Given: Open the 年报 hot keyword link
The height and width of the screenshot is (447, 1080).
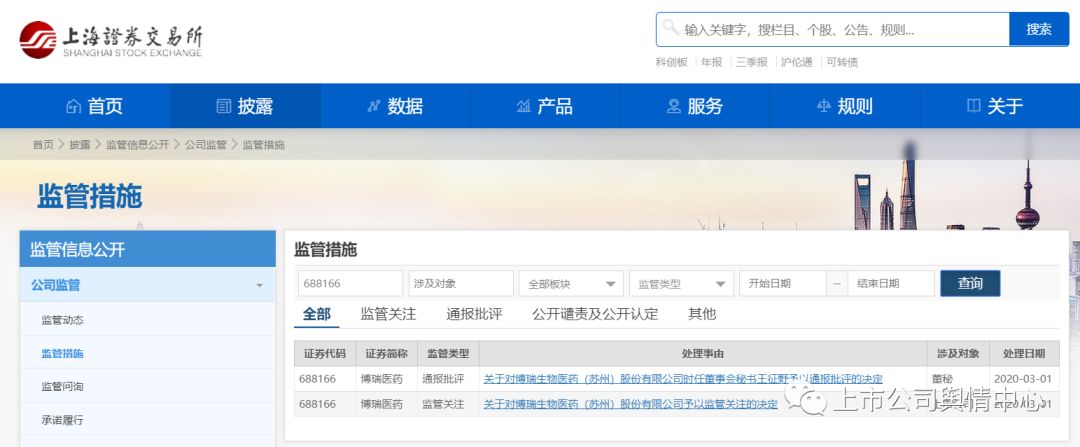Looking at the screenshot, I should tap(712, 62).
